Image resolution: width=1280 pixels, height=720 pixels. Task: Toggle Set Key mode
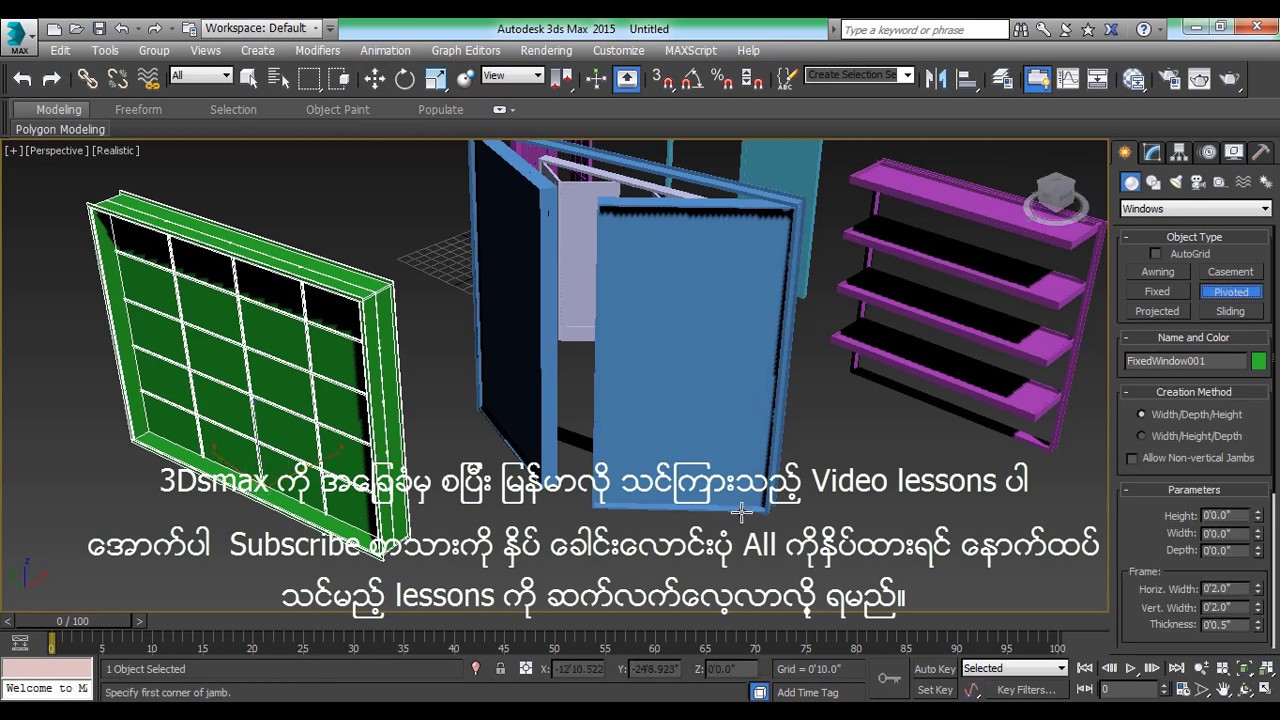(935, 690)
